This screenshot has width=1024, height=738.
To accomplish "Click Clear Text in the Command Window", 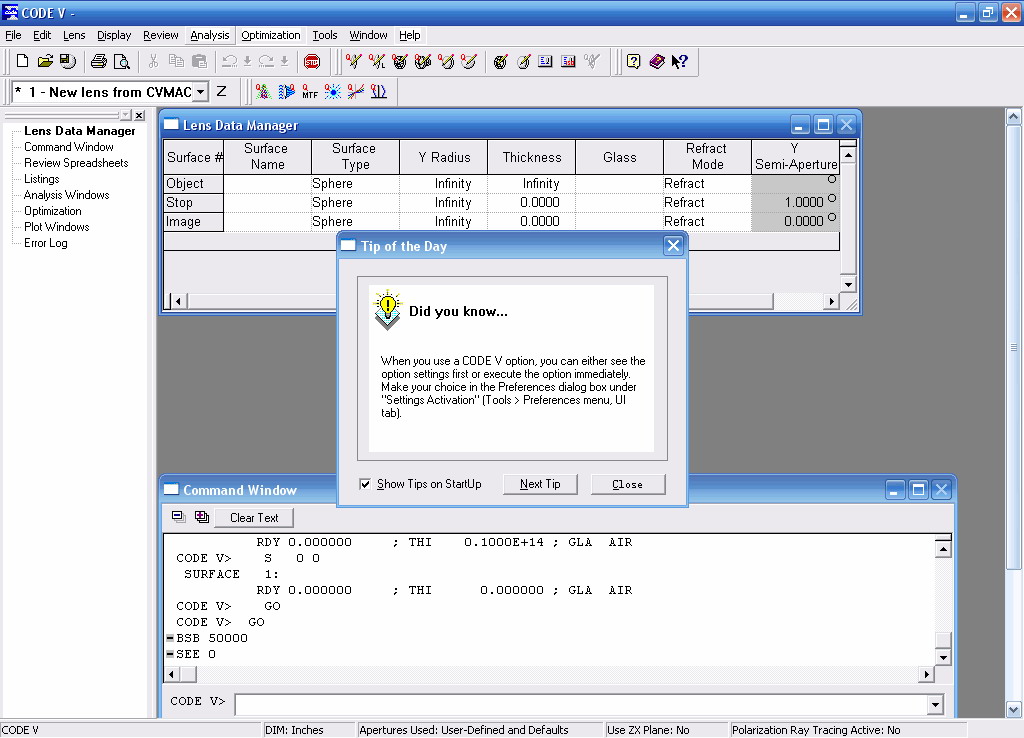I will tap(254, 517).
